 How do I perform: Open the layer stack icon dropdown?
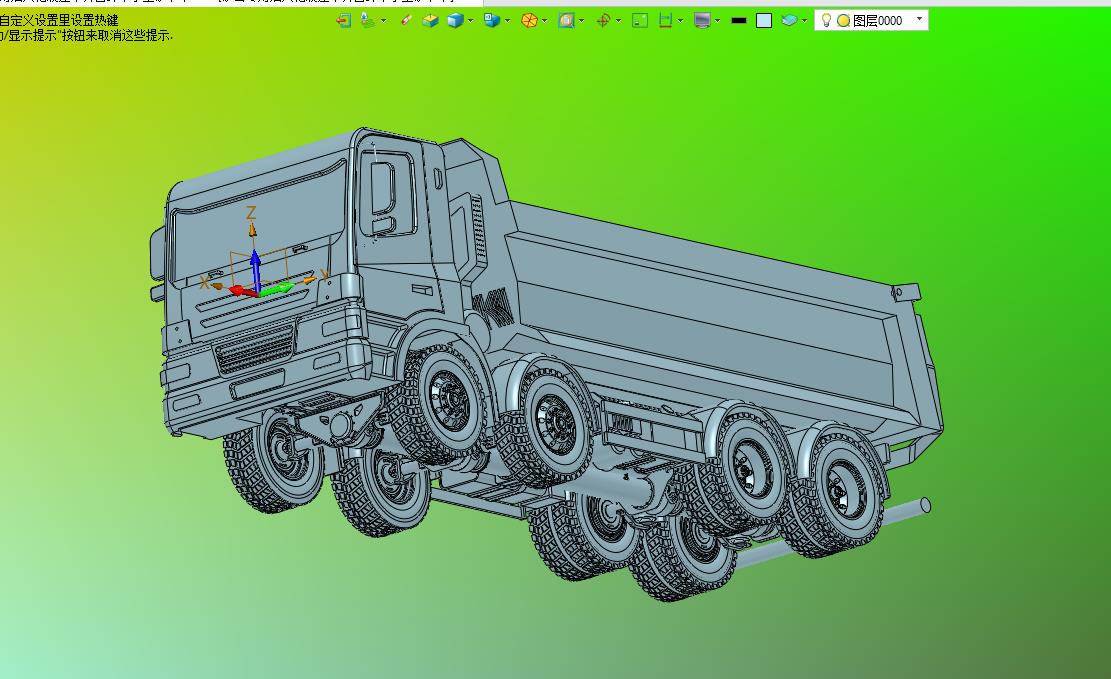click(804, 21)
